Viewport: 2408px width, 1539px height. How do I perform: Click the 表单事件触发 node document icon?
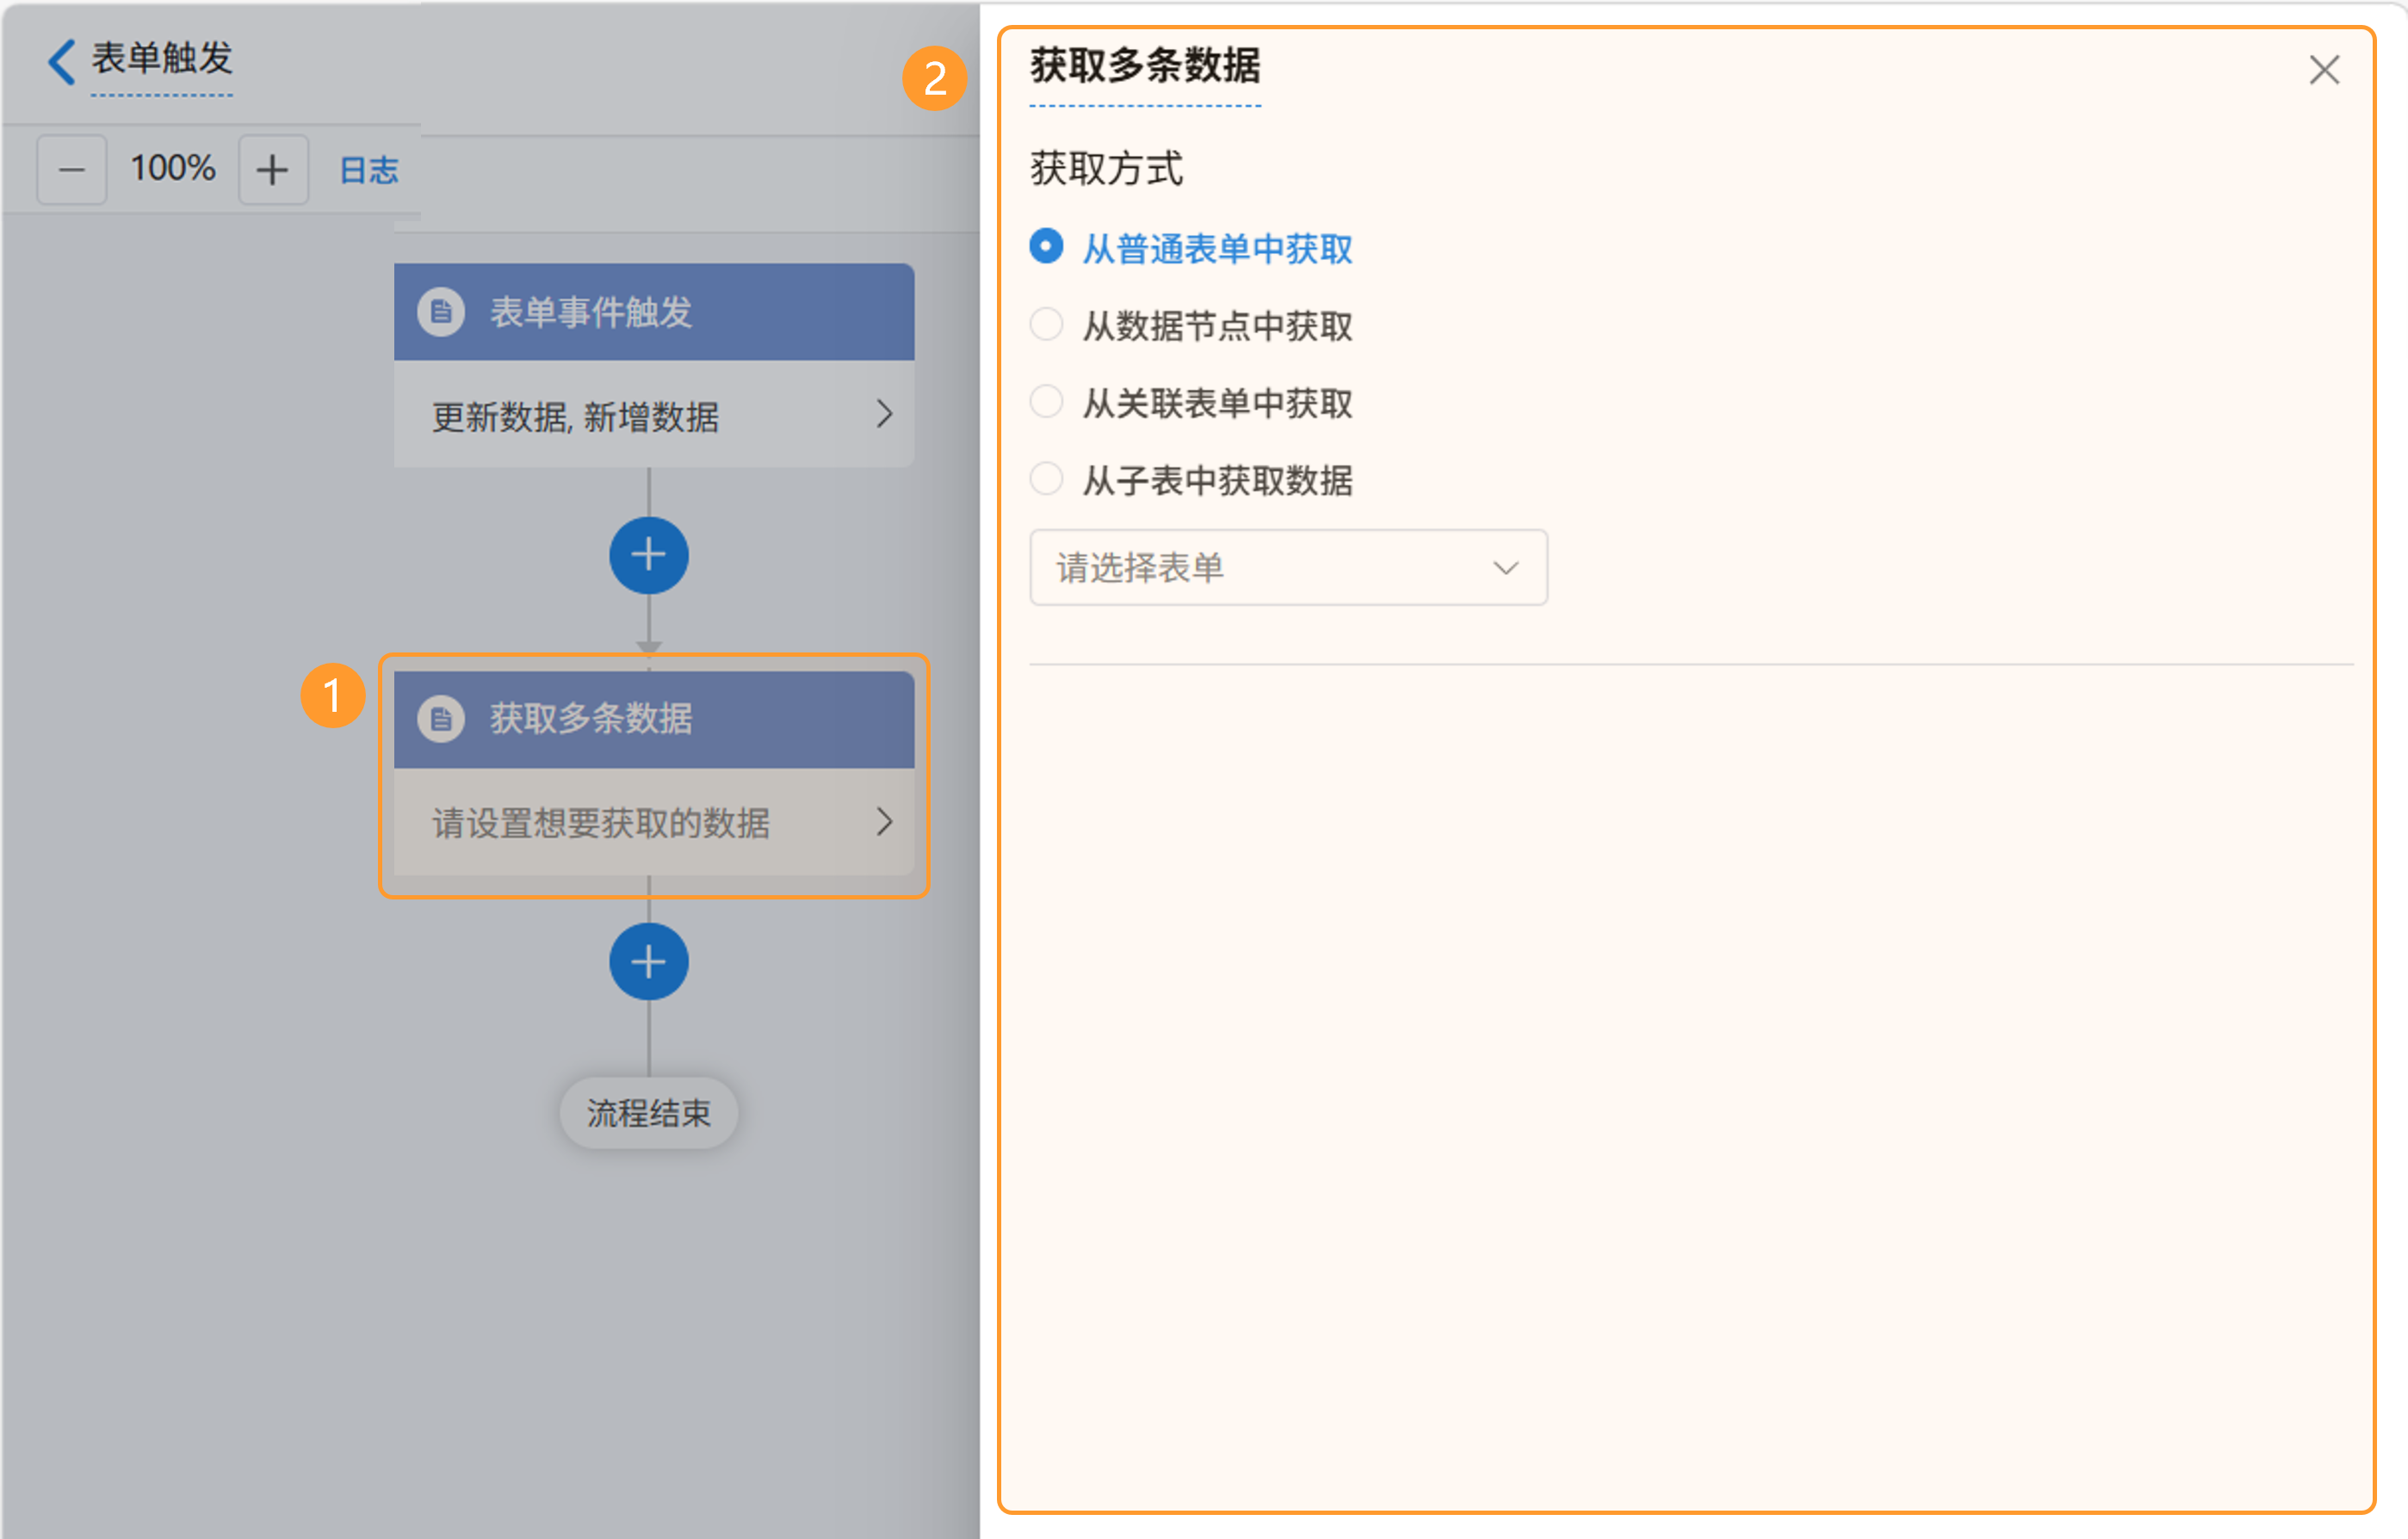pos(441,312)
